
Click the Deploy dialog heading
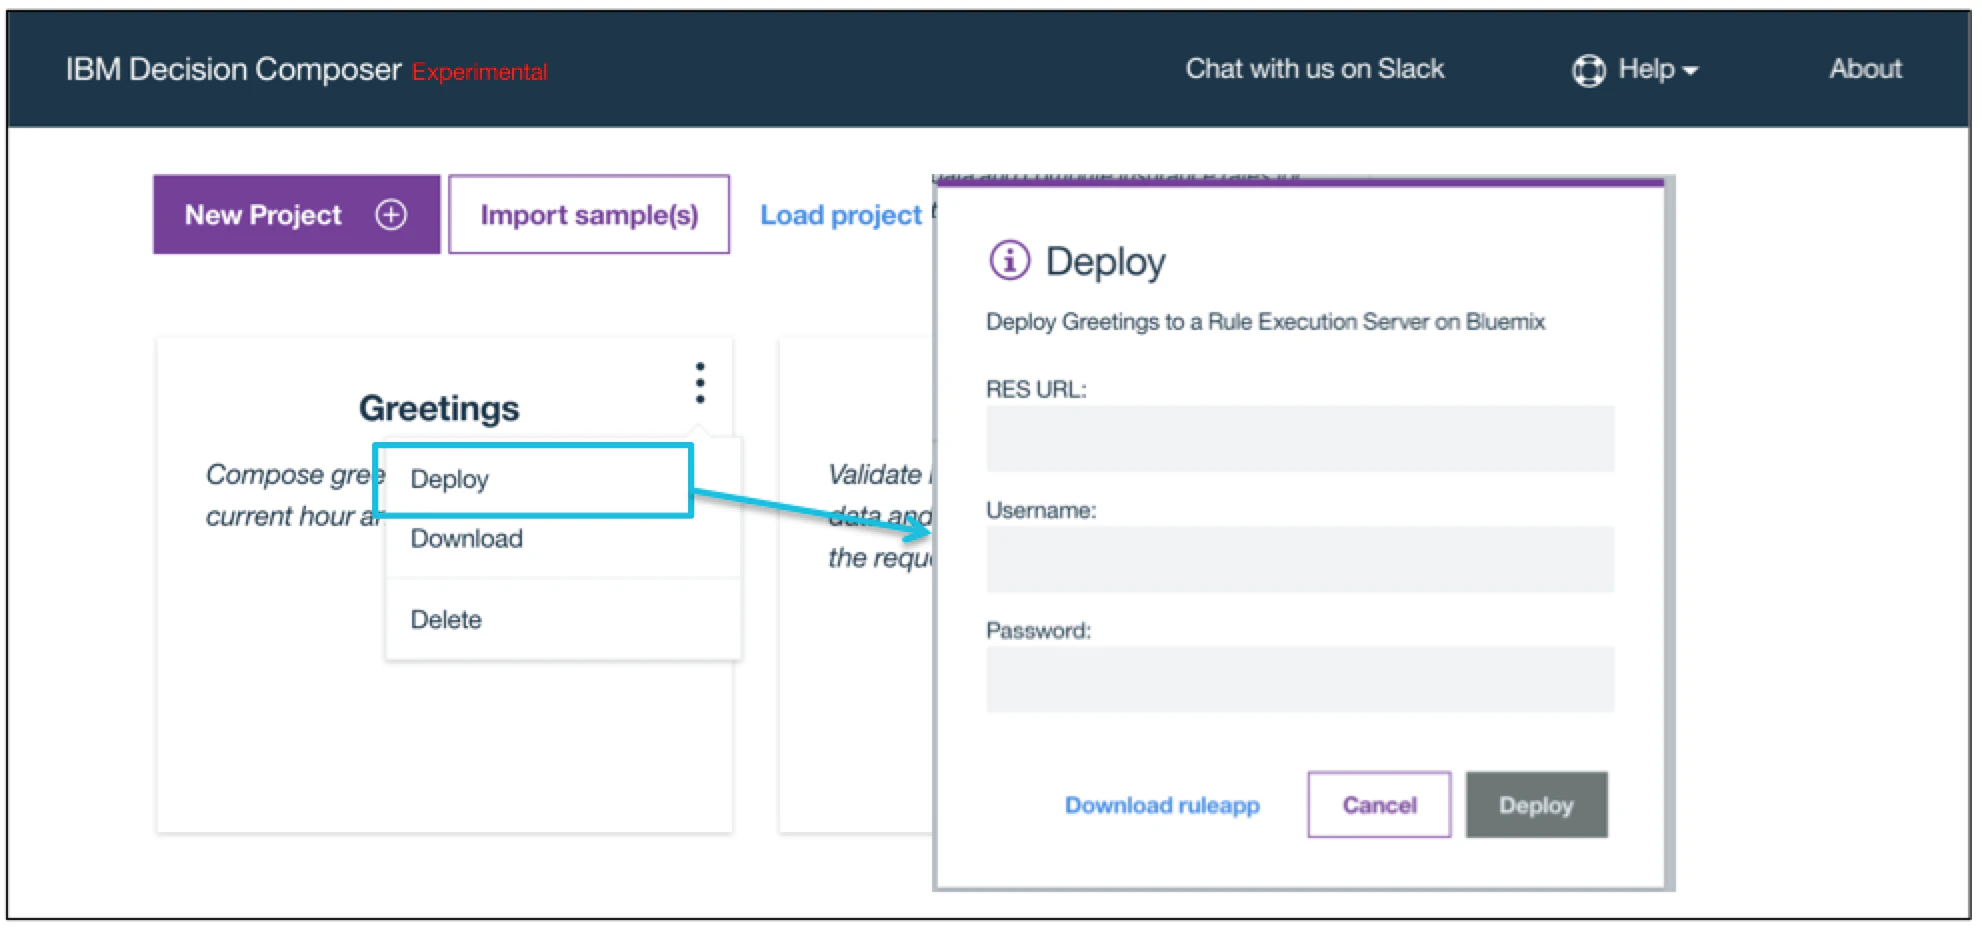coord(1105,262)
